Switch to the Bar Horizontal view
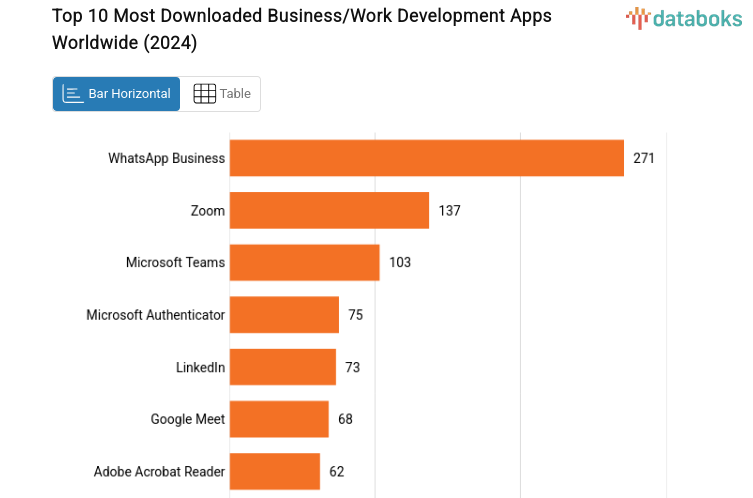 [x=116, y=94]
